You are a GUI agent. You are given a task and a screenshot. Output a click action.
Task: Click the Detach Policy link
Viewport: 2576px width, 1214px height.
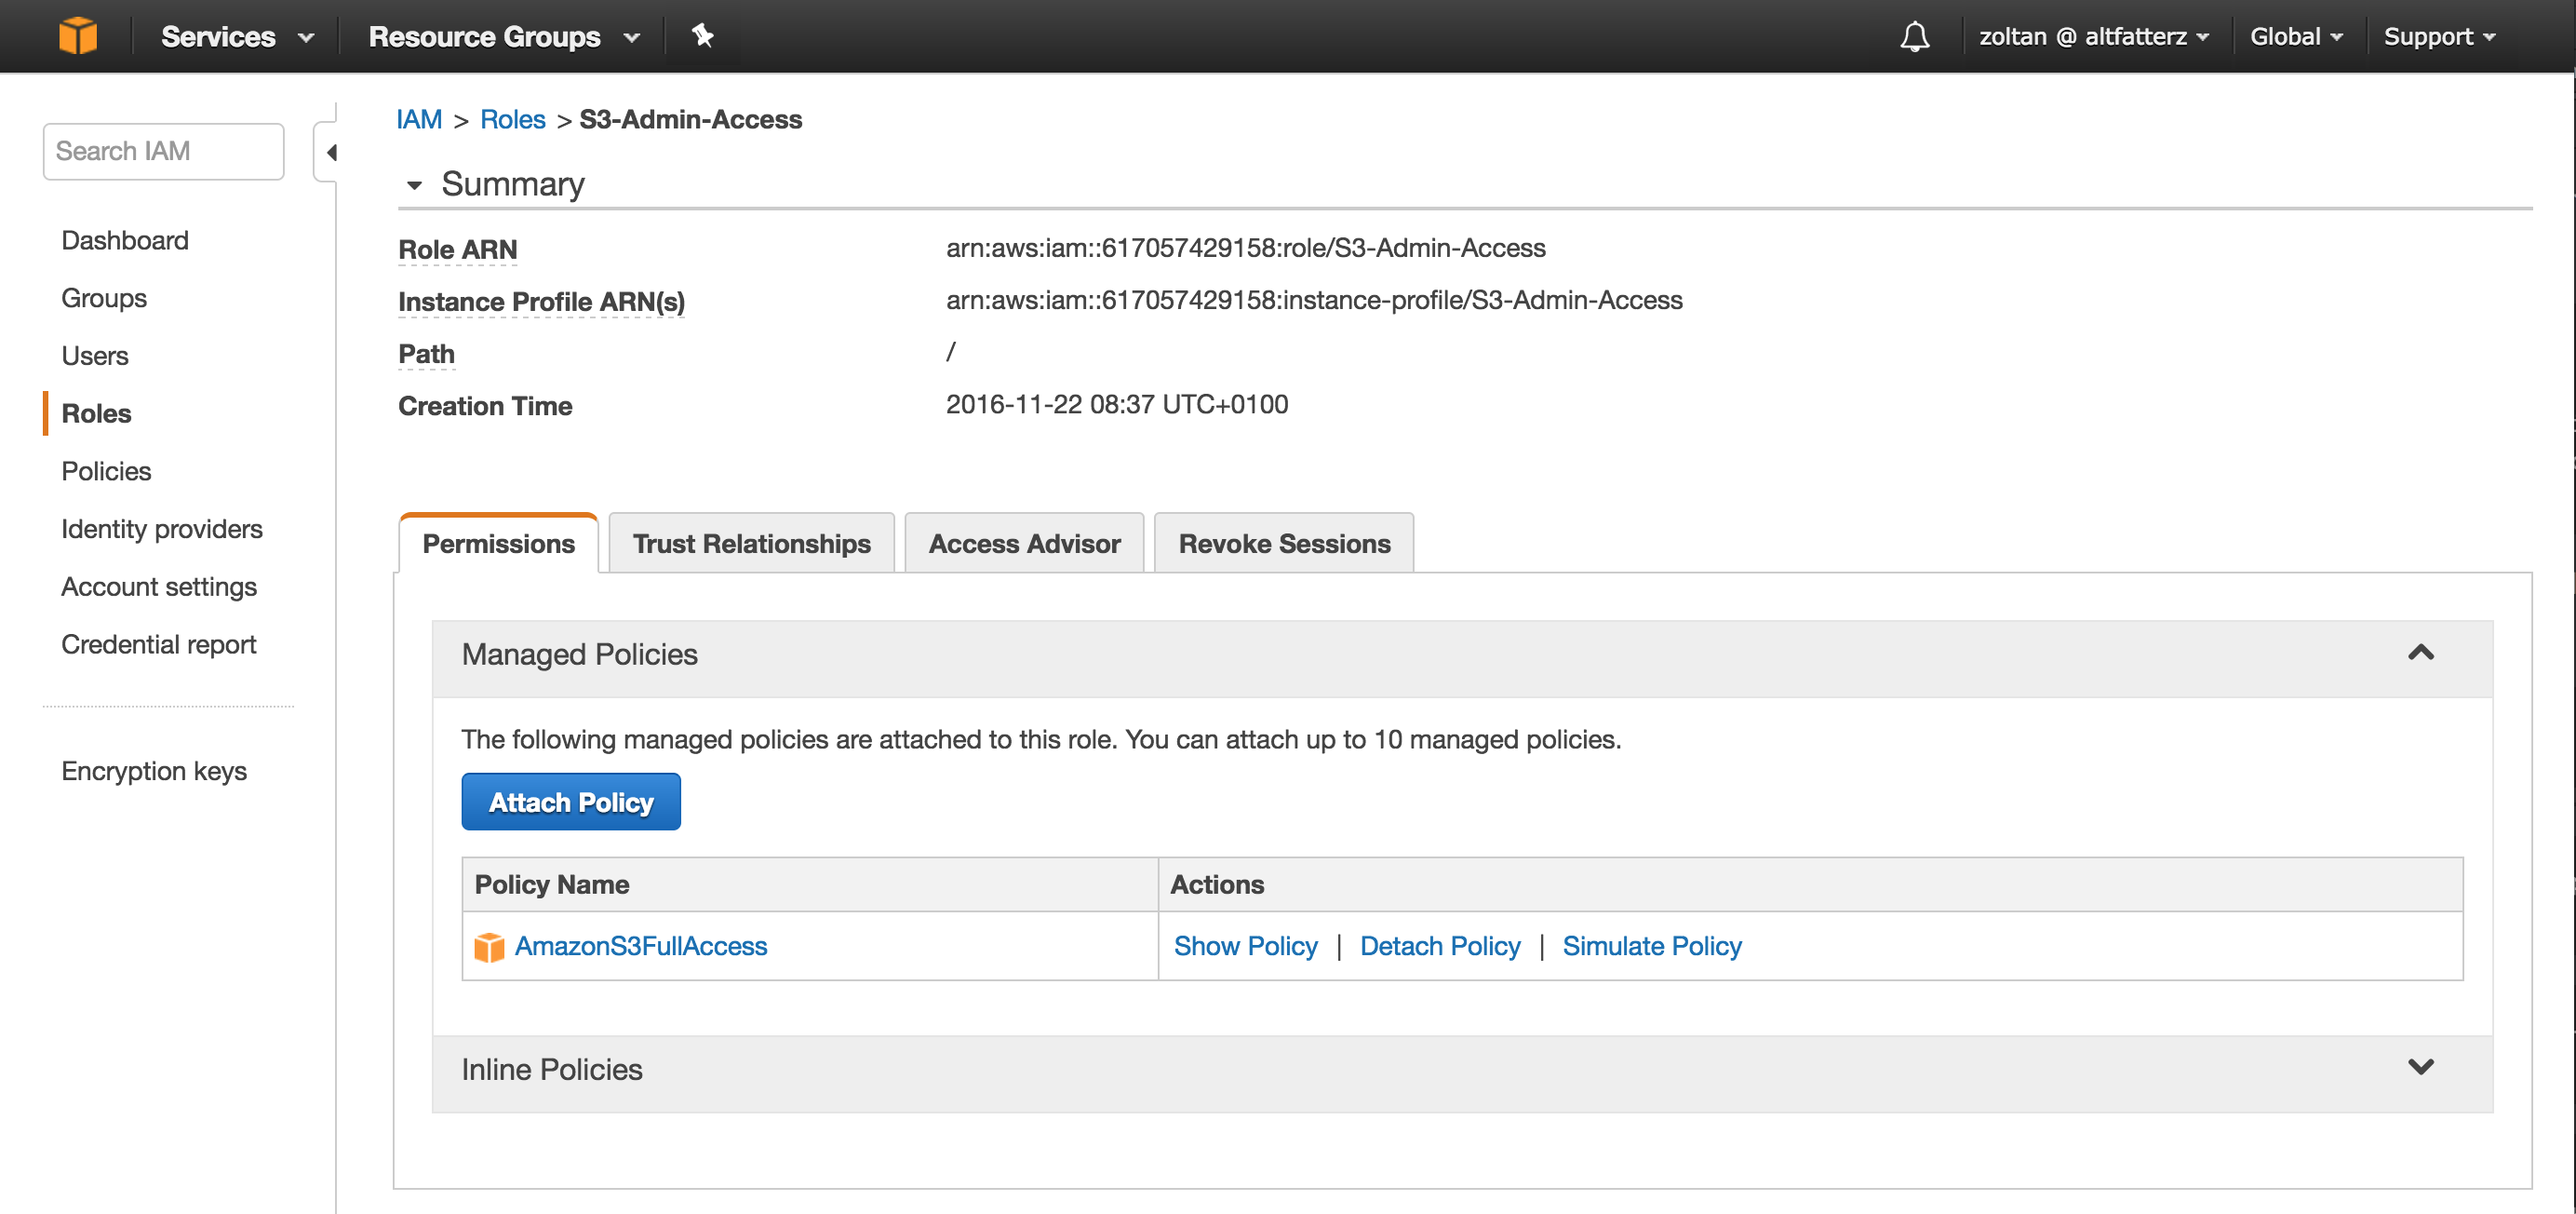pos(1439,945)
